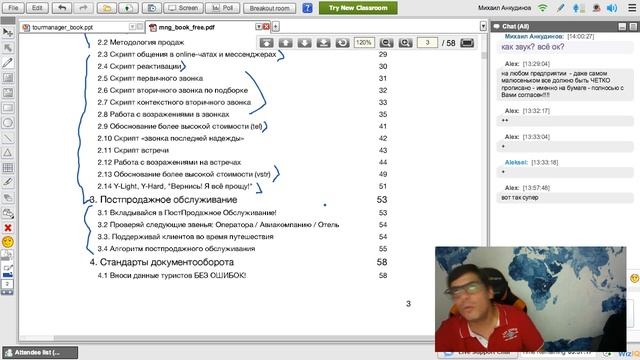This screenshot has height=360, width=640.
Task: Click '2.4 Скрипт реактивации' line
Action: [139, 66]
